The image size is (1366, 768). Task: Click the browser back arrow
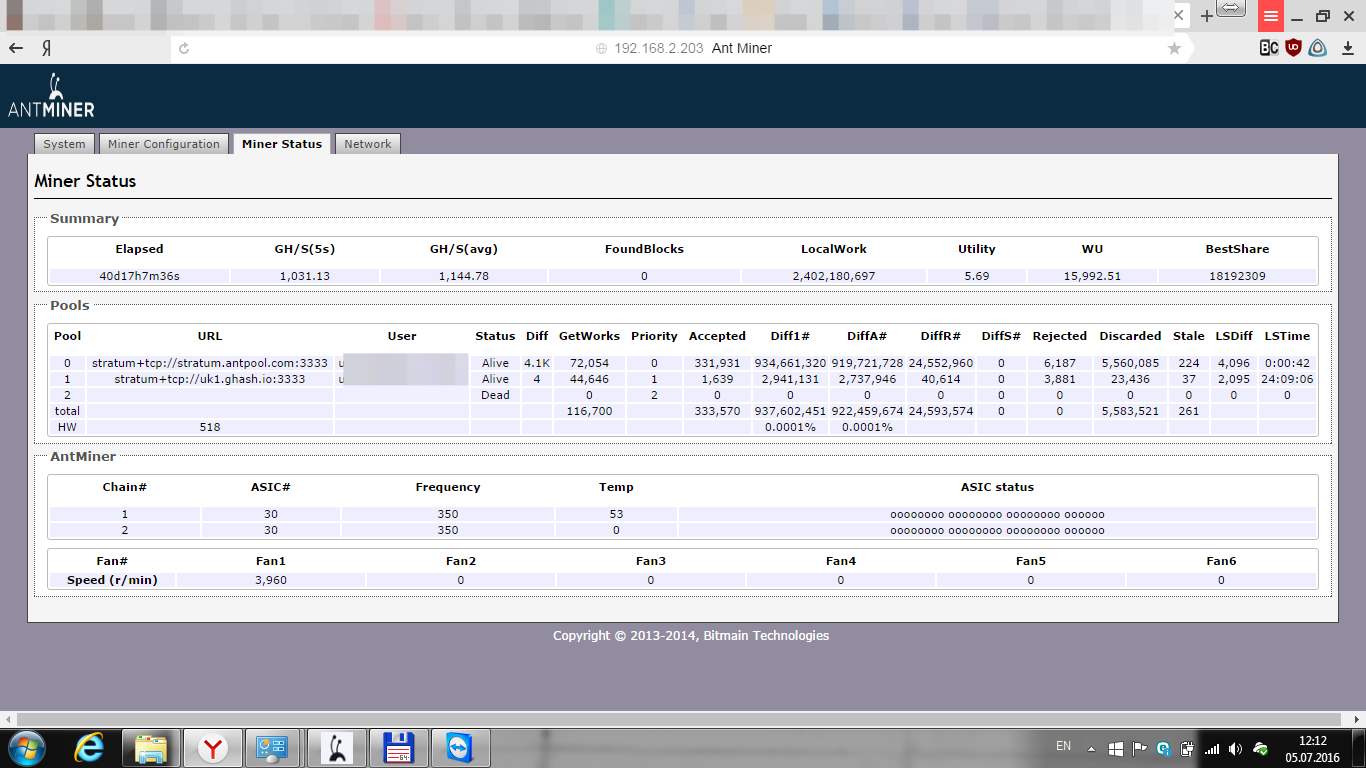16,48
